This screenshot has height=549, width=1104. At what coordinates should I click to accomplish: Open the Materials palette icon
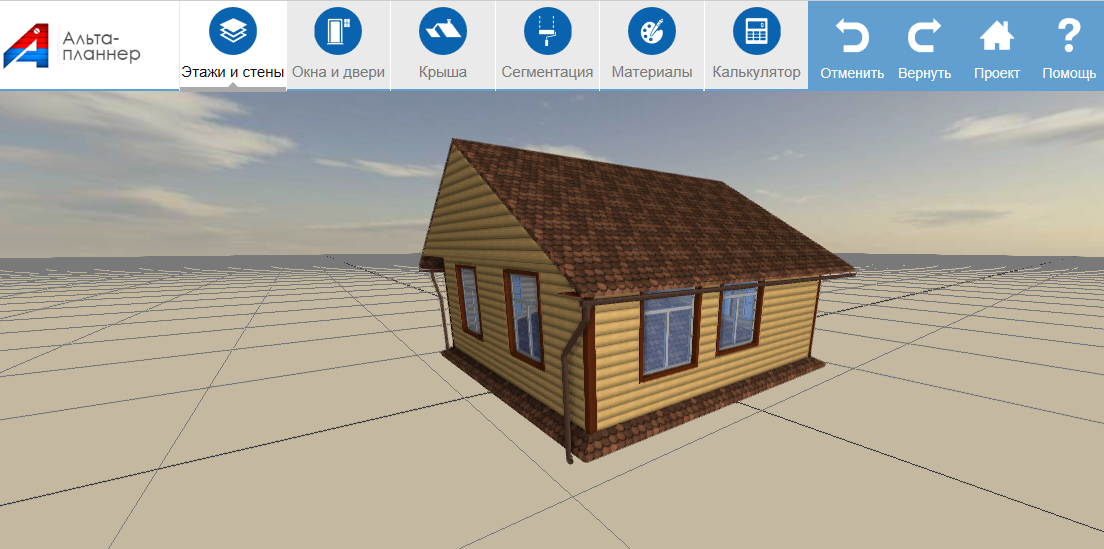pyautogui.click(x=652, y=31)
